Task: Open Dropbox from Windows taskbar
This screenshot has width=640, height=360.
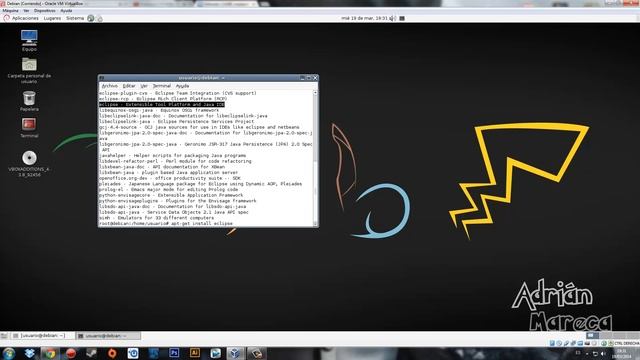Action: tap(29, 353)
